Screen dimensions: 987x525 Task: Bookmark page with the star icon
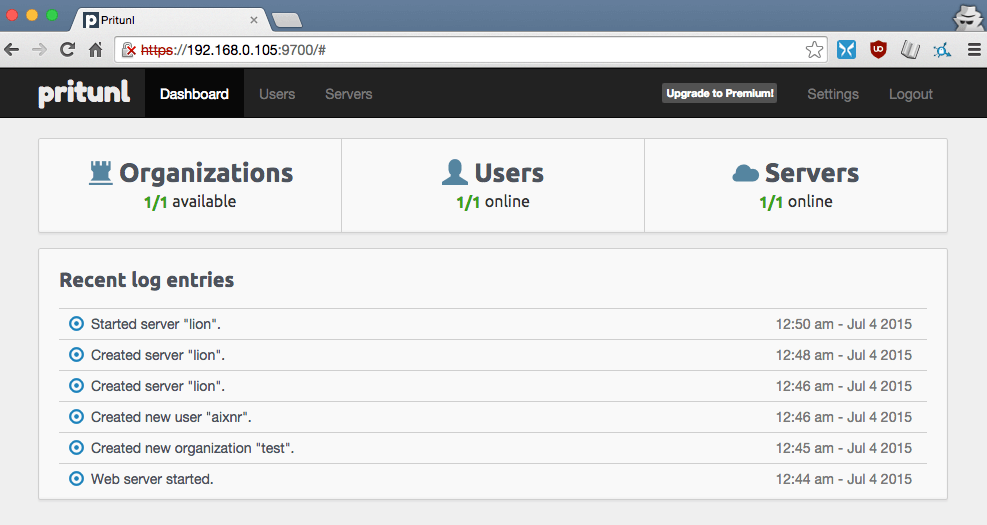pos(814,50)
